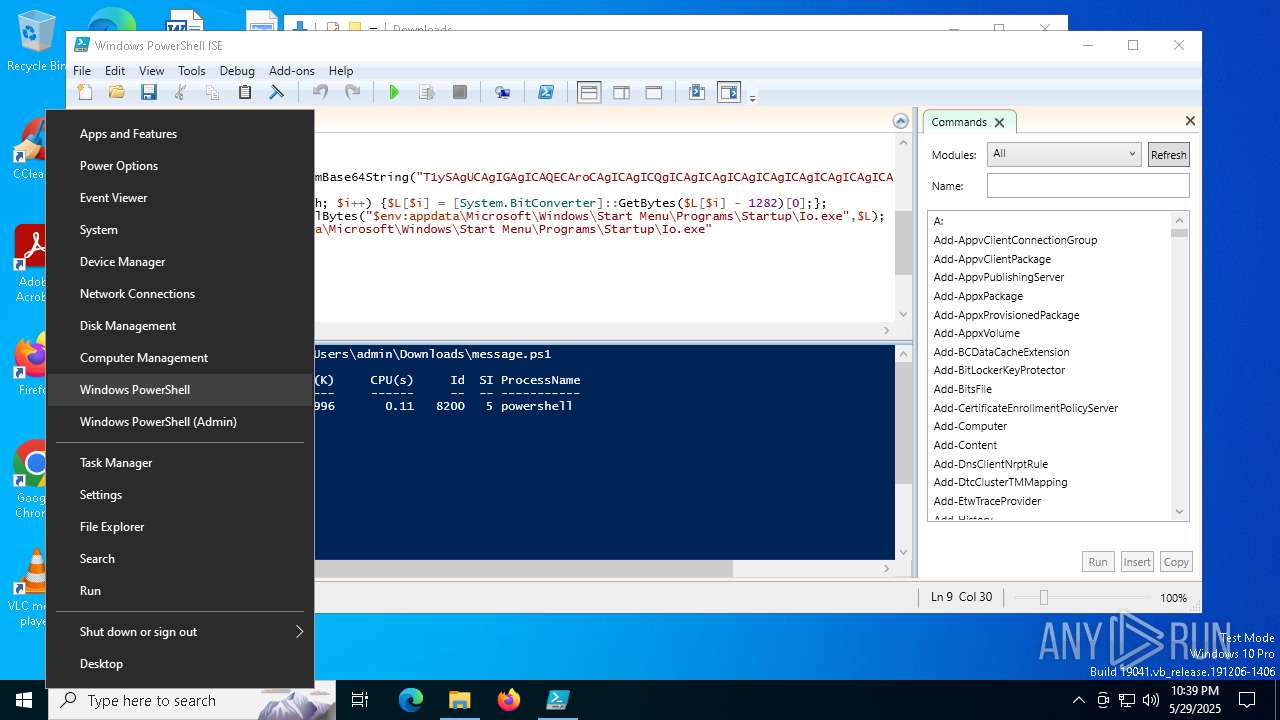Launch Windows PowerShell (Admin)
Screen dimensions: 1280x720
click(x=180, y=422)
